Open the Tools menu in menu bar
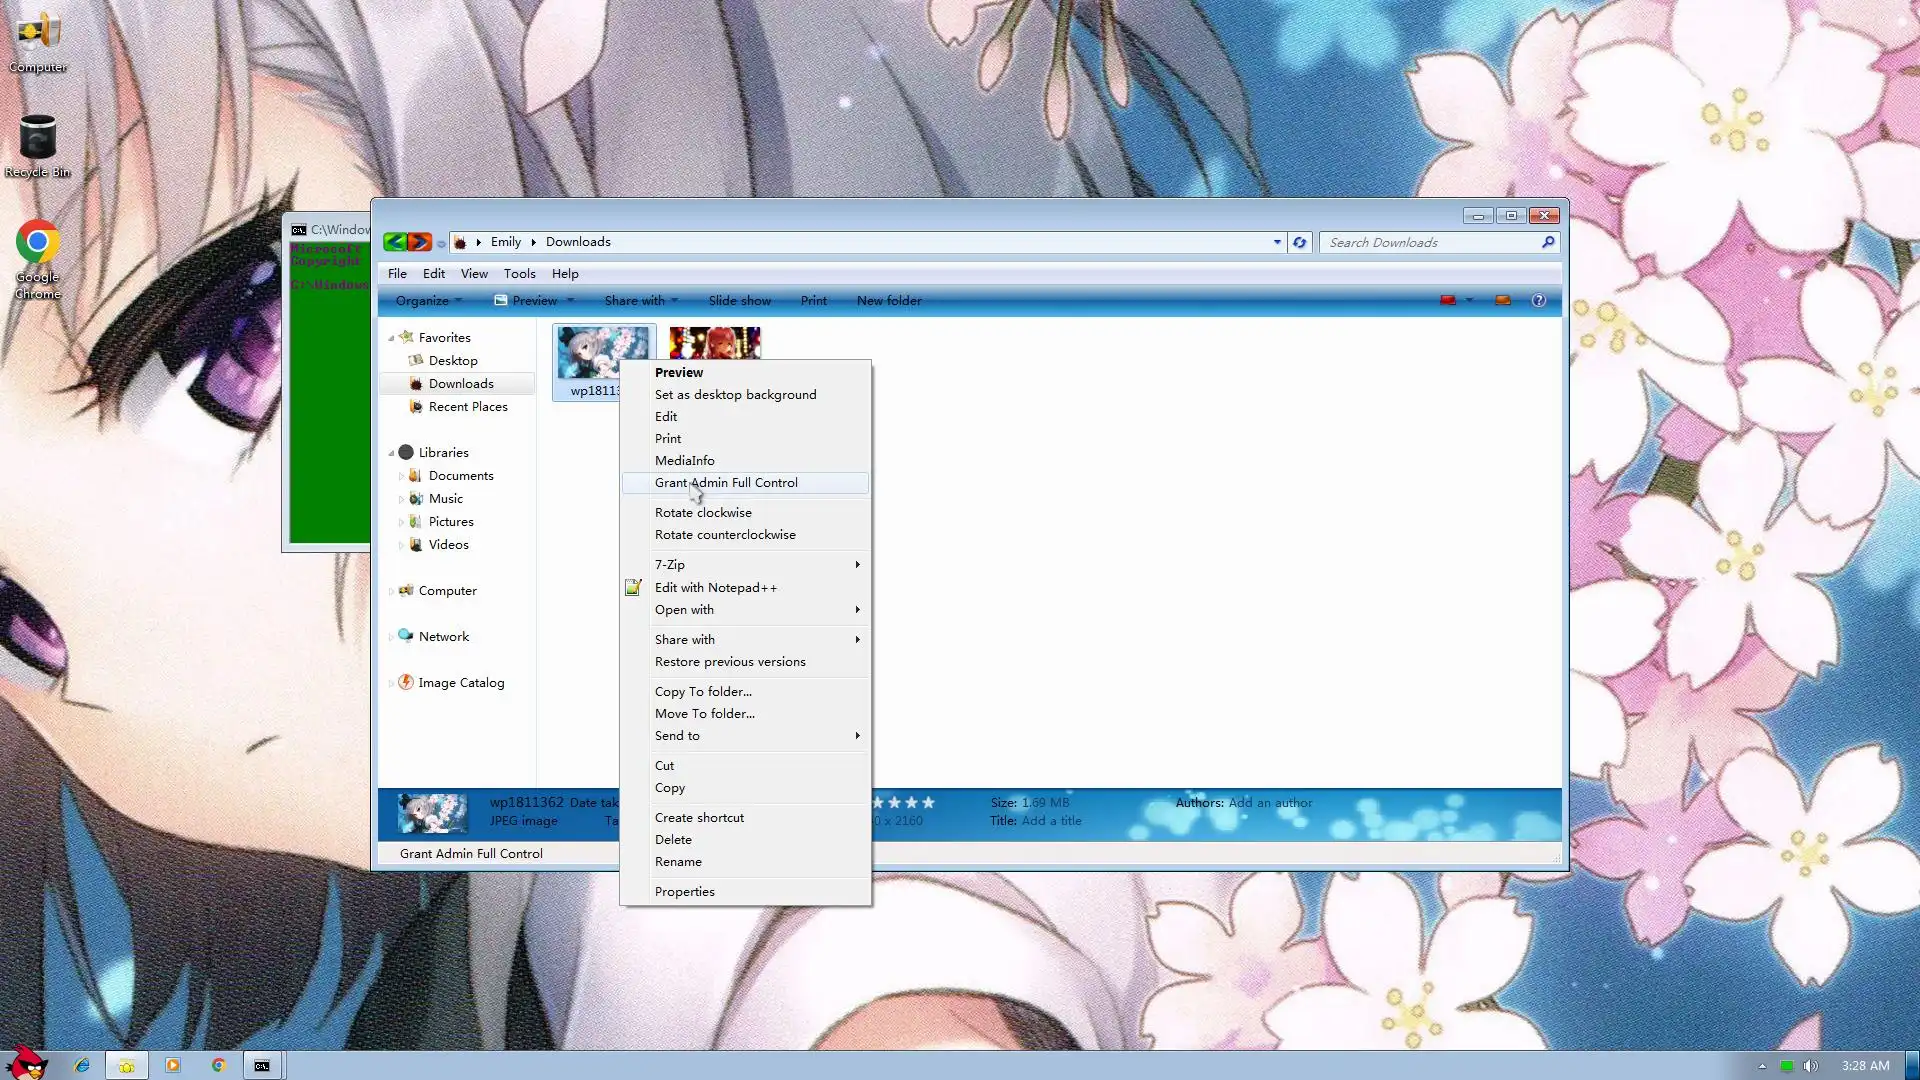This screenshot has width=1920, height=1080. (x=519, y=273)
